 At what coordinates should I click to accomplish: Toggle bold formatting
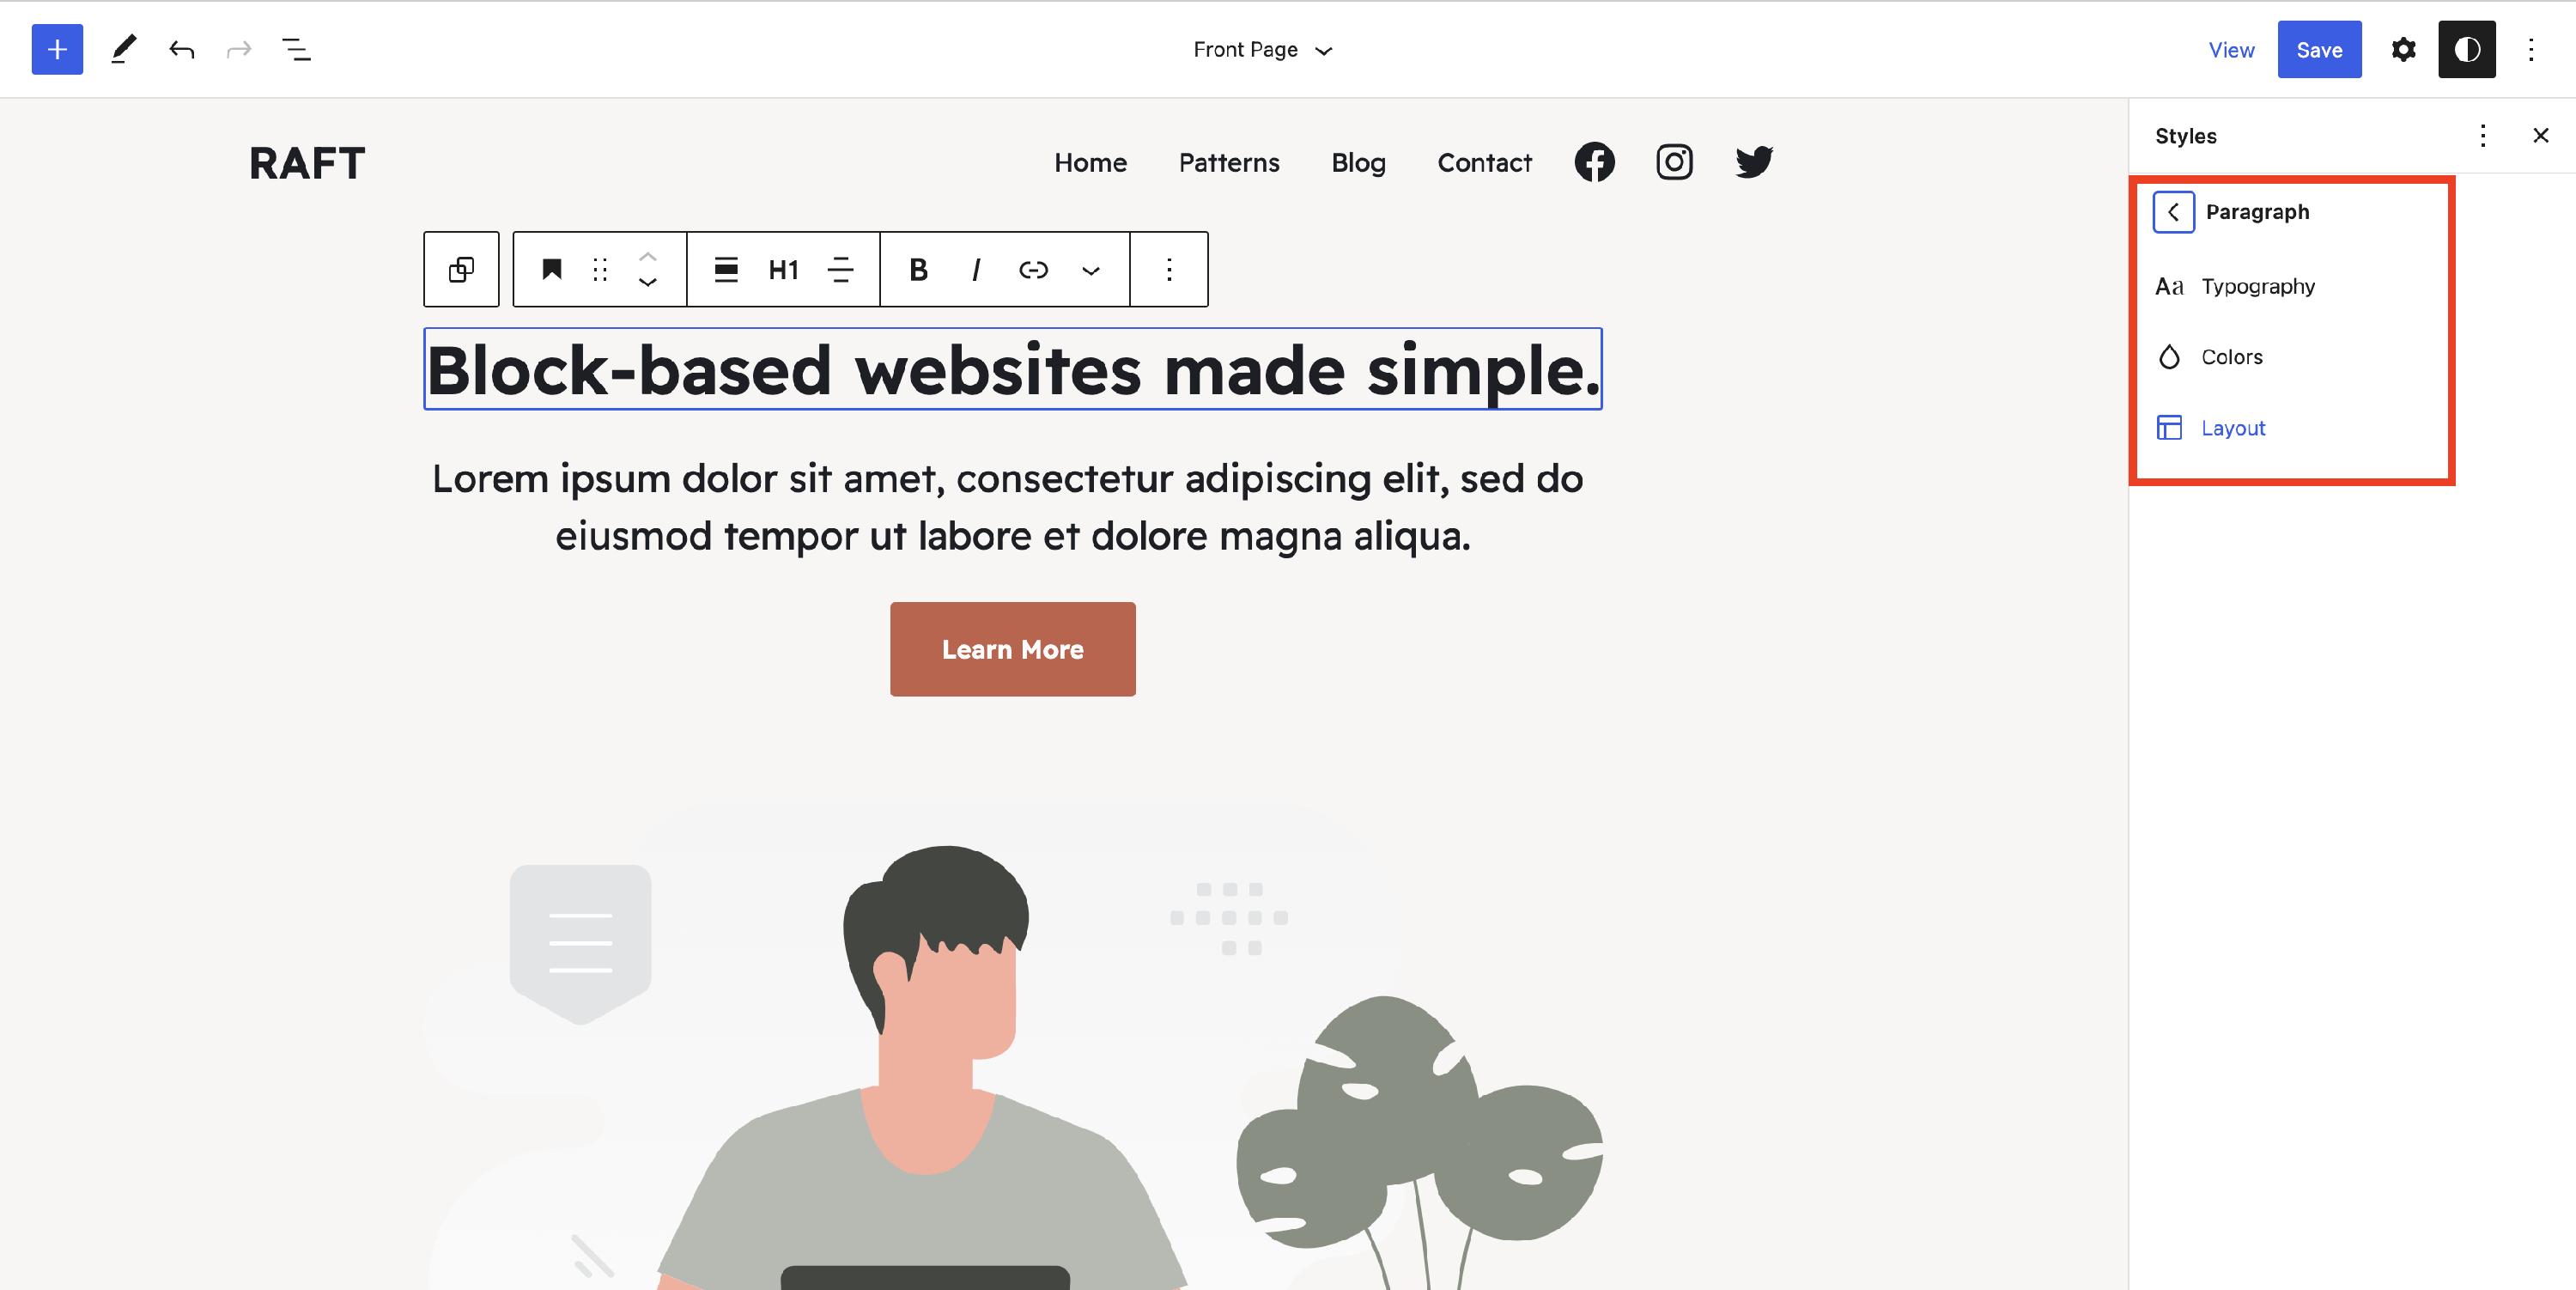pyautogui.click(x=918, y=269)
